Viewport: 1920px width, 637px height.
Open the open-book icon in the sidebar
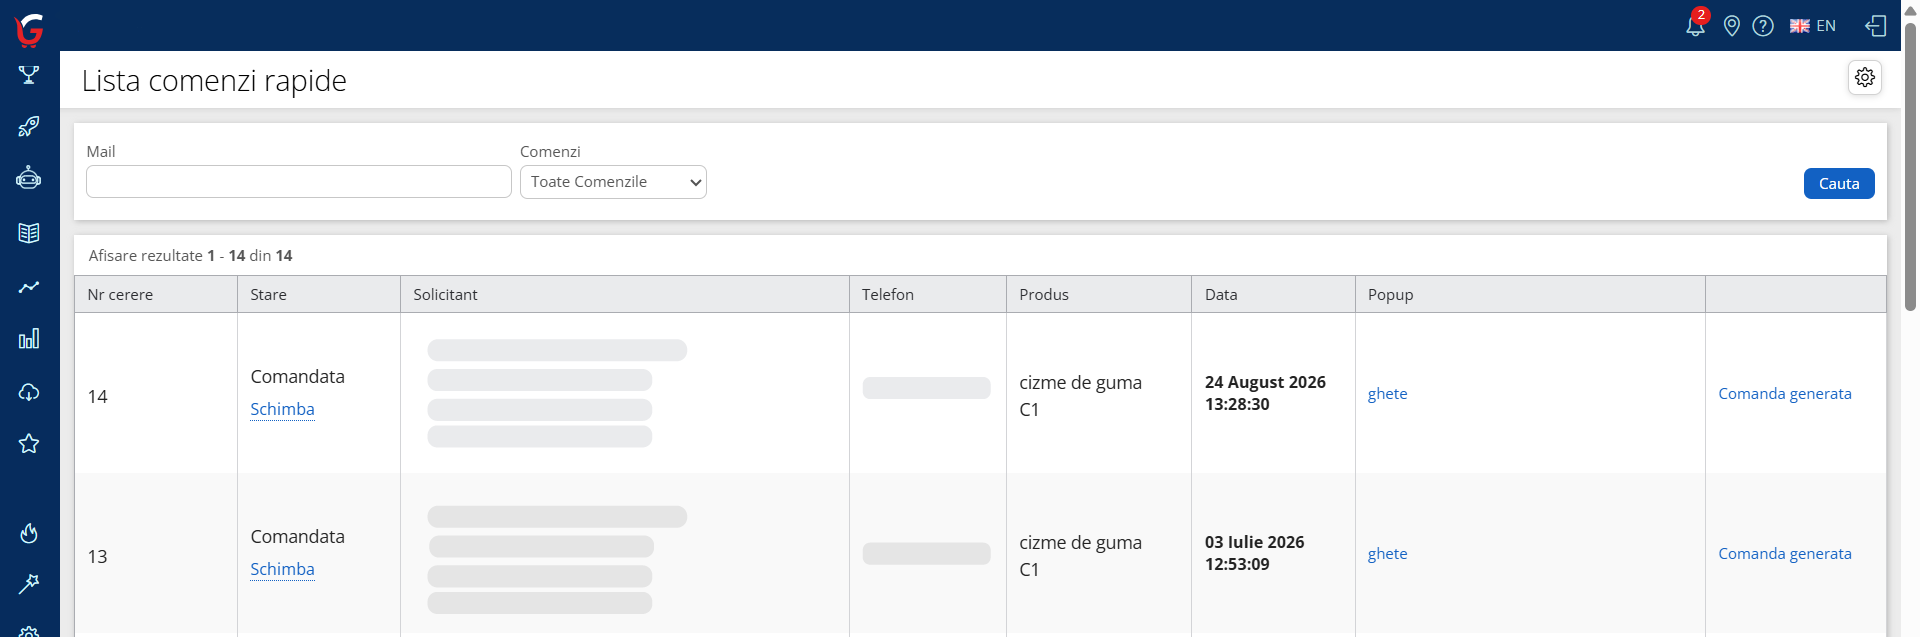29,233
